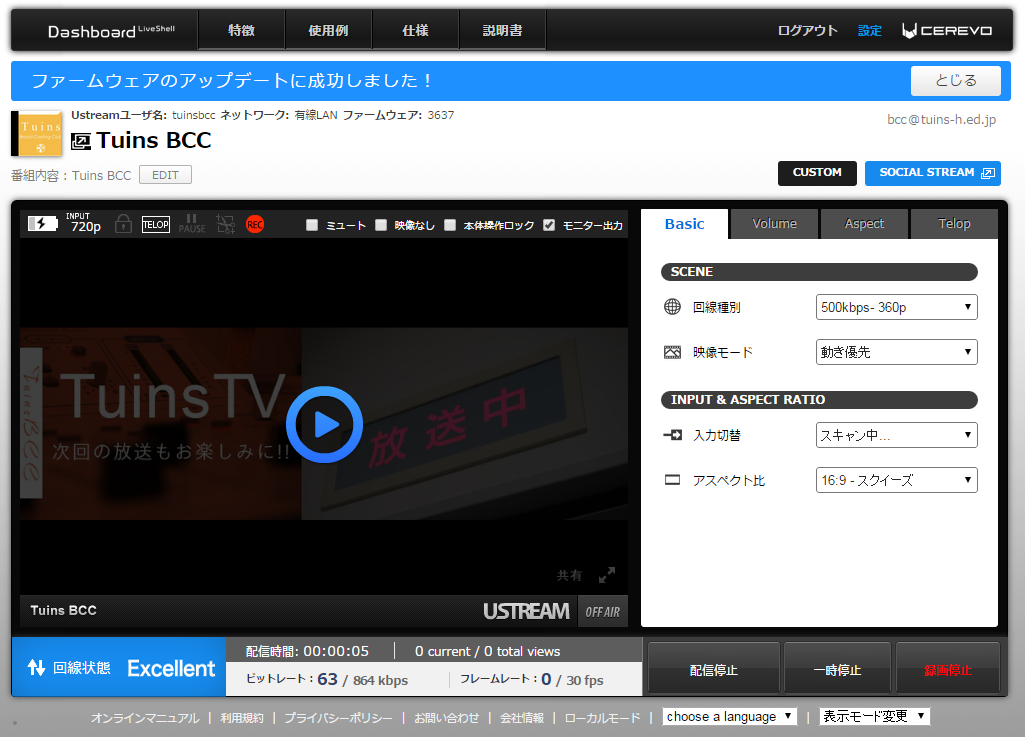The image size is (1025, 737).
Task: Click the ログアウト link
Action: click(809, 30)
